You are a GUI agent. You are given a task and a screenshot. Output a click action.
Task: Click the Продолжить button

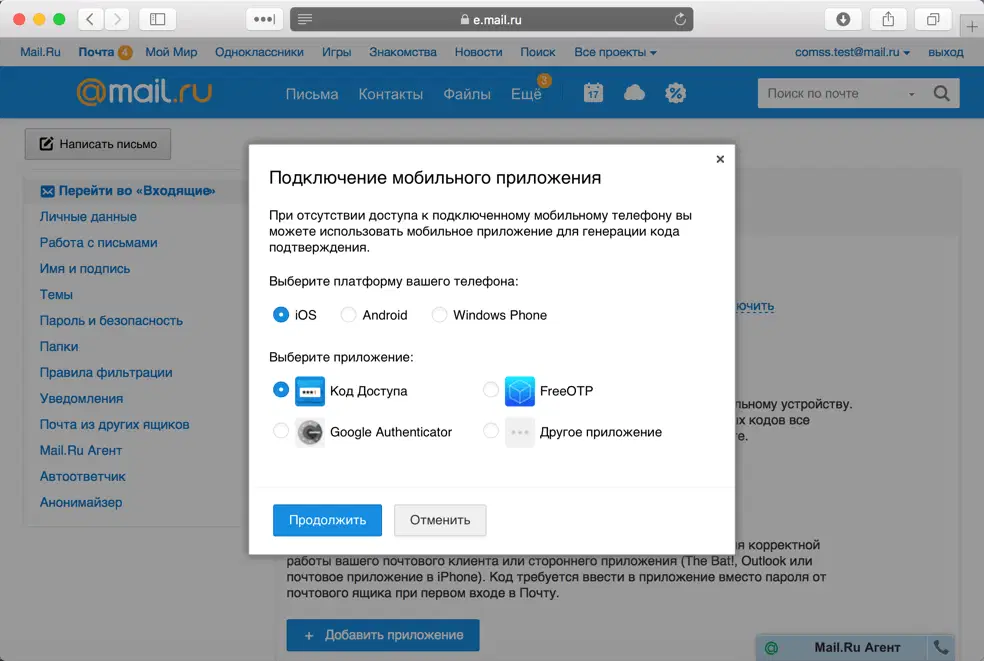point(327,520)
